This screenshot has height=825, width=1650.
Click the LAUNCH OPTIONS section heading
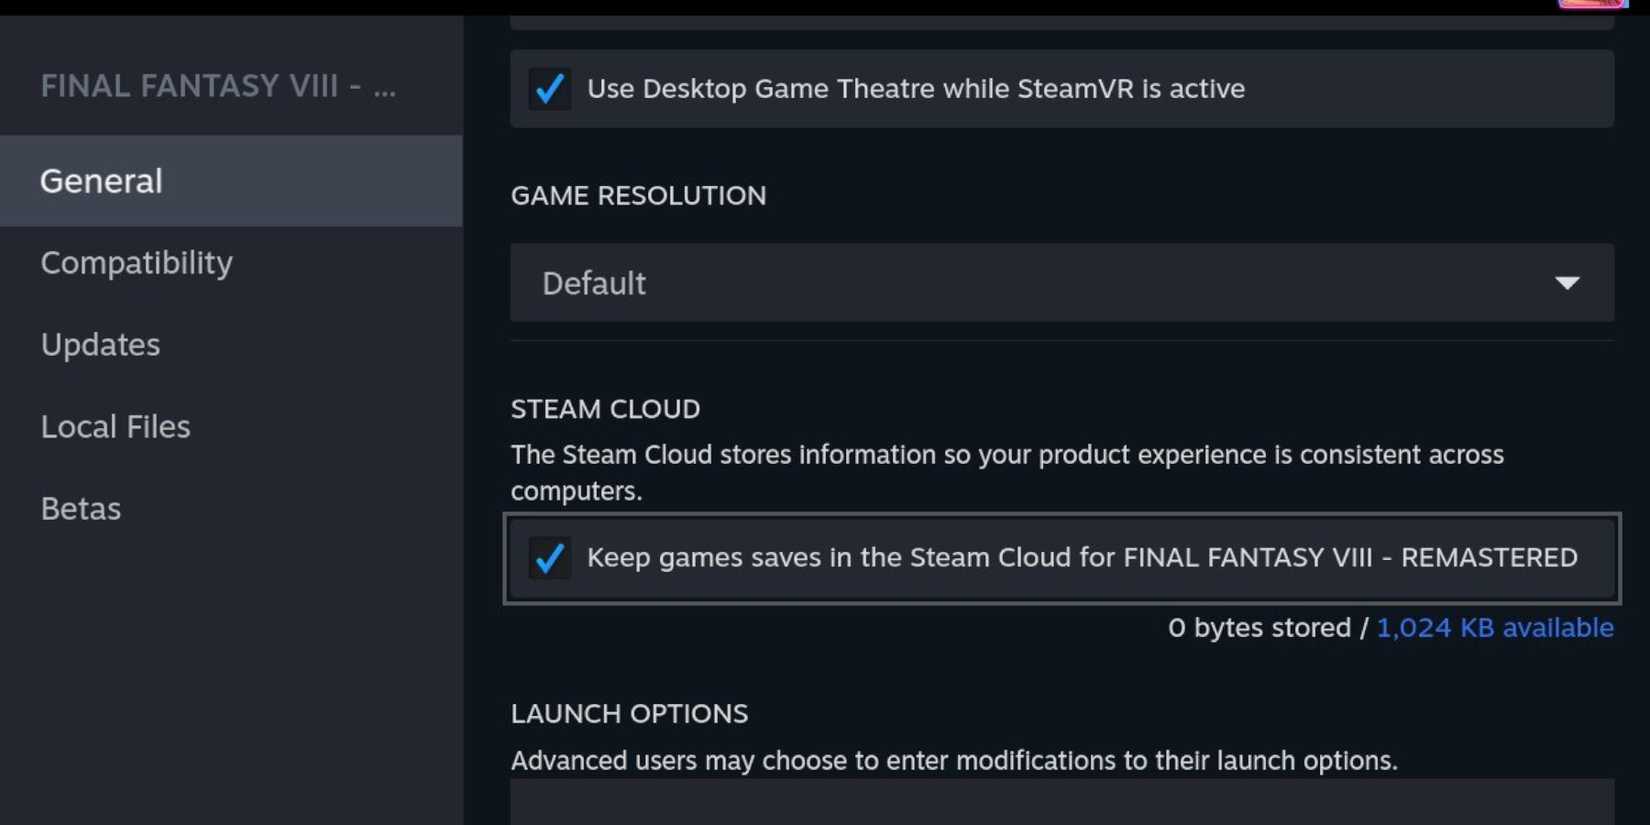pos(629,714)
